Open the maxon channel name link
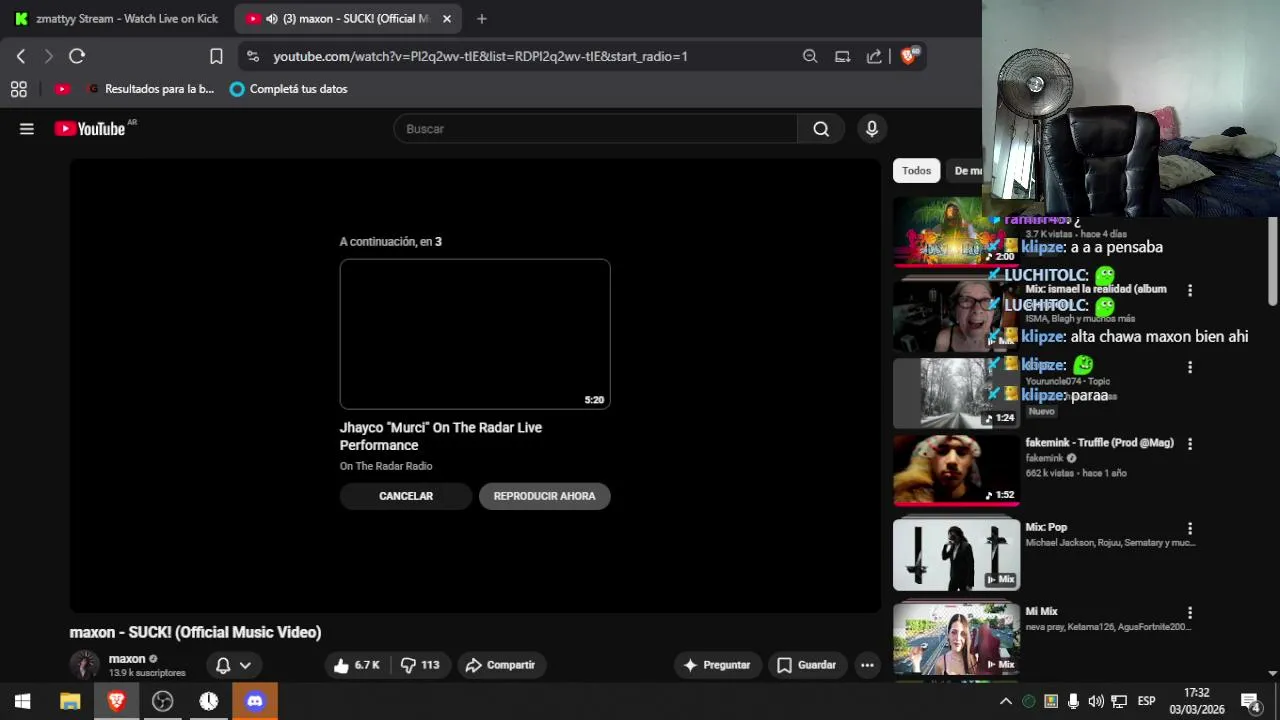 pyautogui.click(x=127, y=659)
